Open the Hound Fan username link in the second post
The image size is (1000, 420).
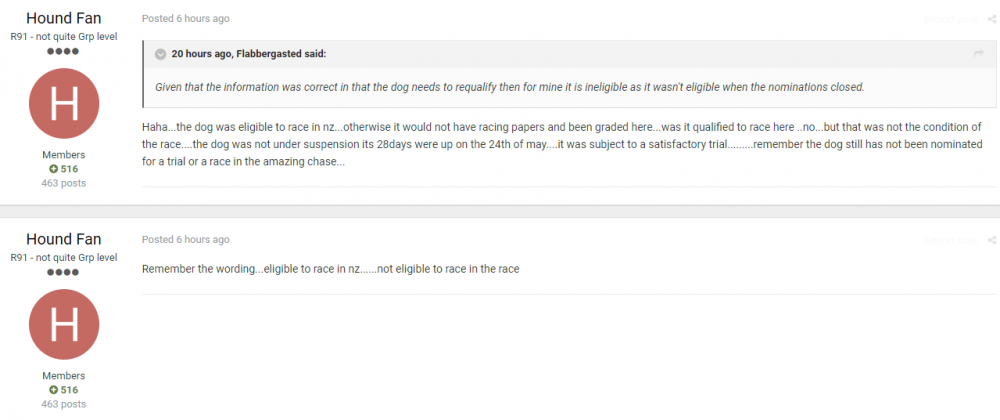pyautogui.click(x=64, y=239)
